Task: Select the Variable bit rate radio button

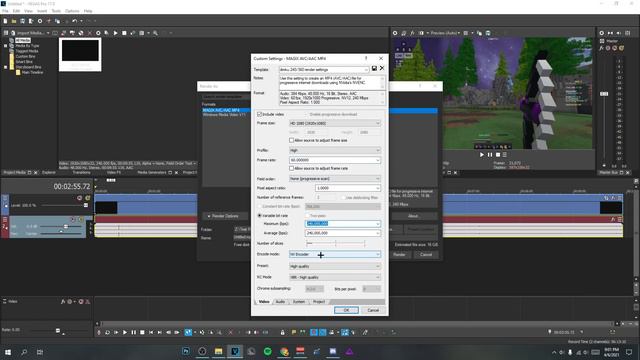Action: click(260, 216)
